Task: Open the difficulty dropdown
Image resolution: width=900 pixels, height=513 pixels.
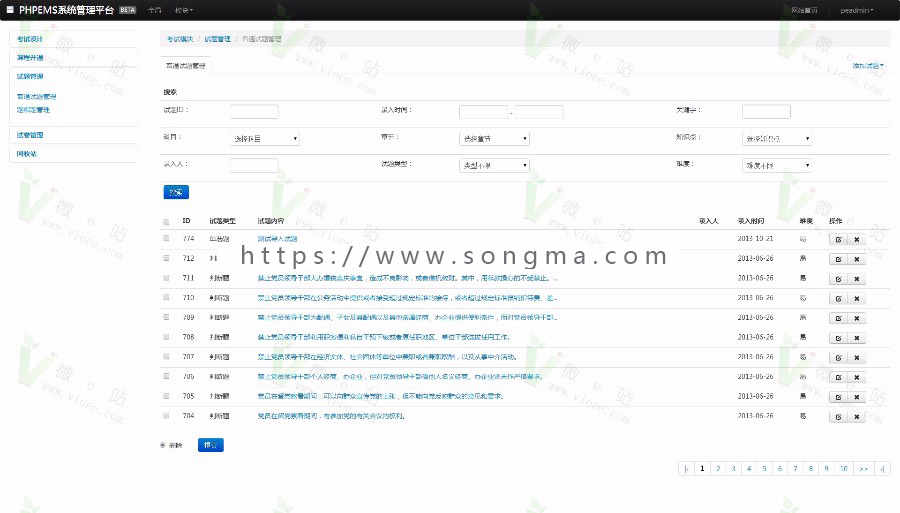Action: [x=777, y=165]
